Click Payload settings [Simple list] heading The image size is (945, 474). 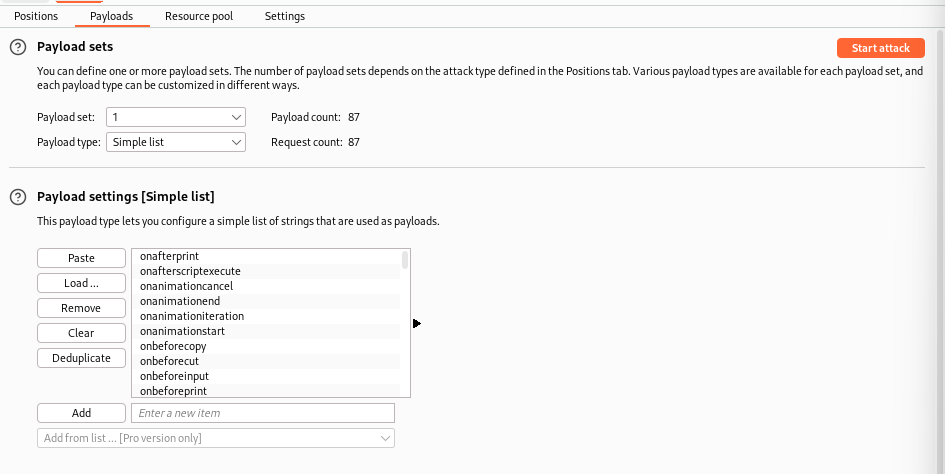(x=125, y=197)
